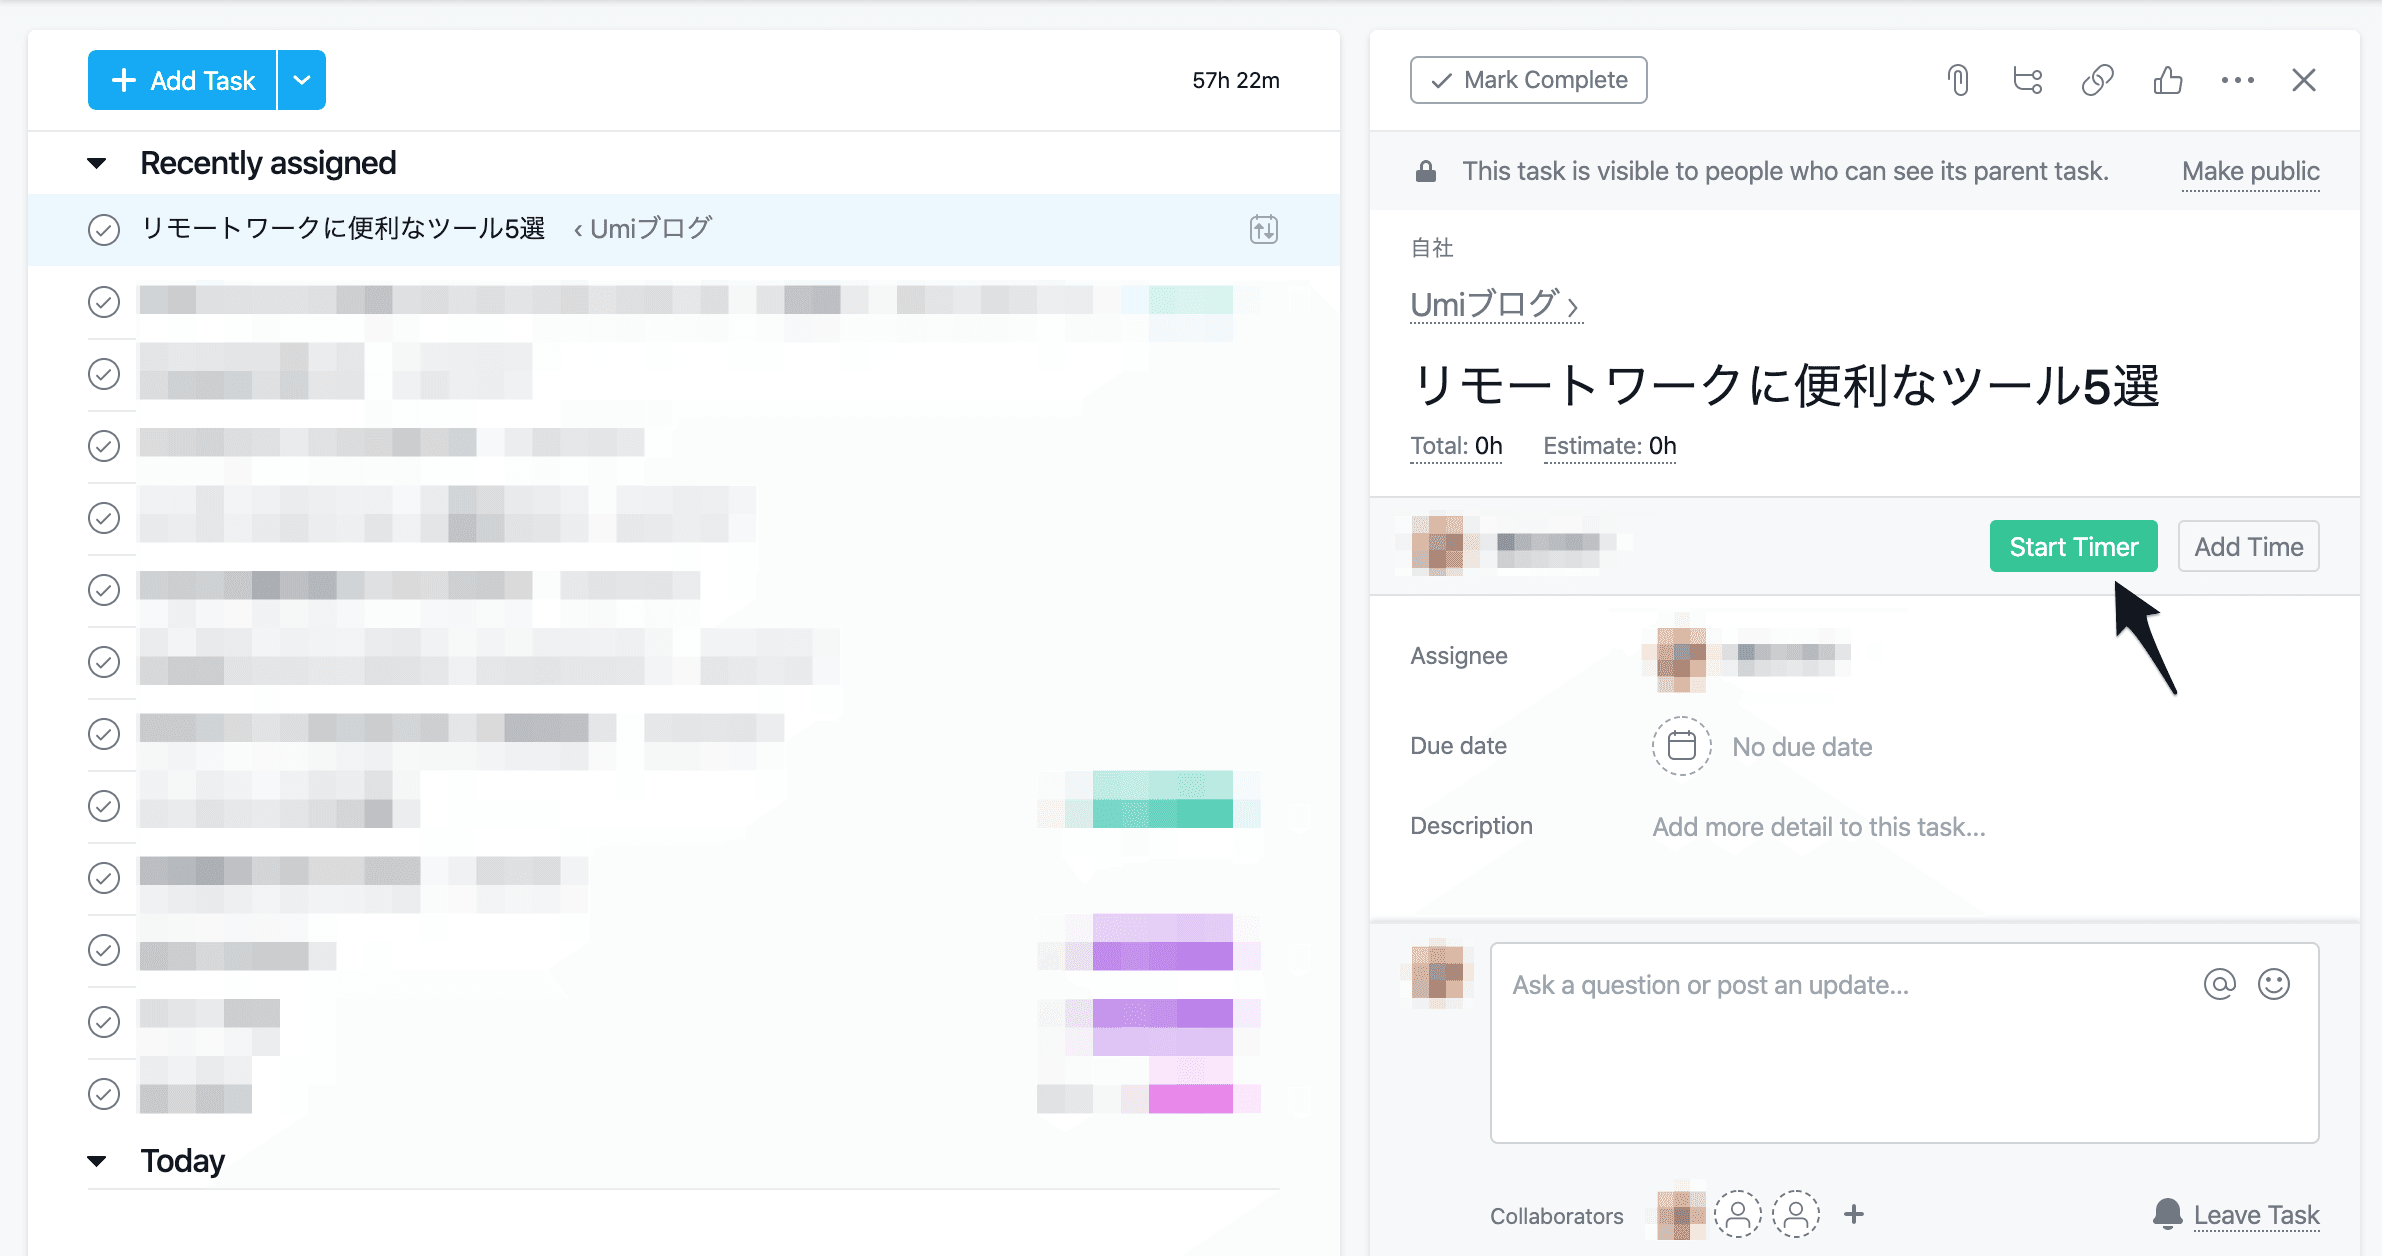Click the @ mention icon in comment box

[2219, 984]
